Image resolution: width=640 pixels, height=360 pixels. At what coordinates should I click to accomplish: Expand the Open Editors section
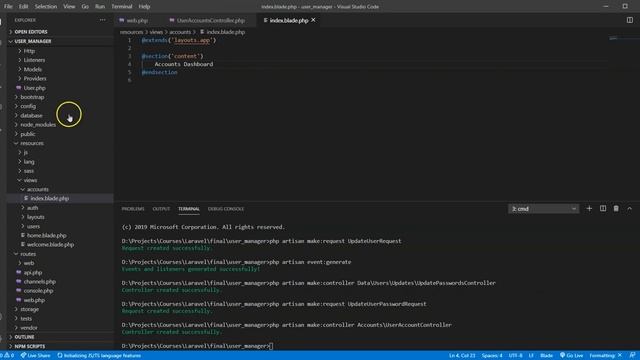coord(60,32)
